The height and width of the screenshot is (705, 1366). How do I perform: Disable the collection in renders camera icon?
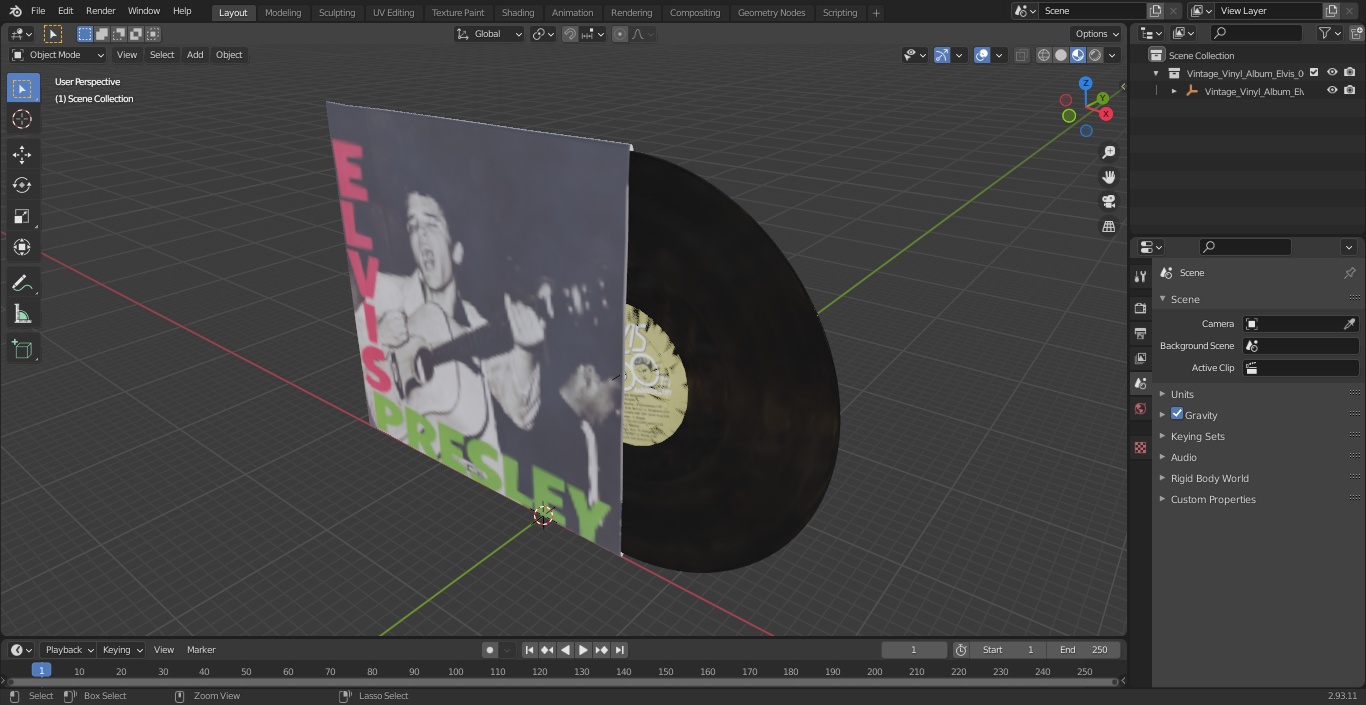(x=1349, y=73)
